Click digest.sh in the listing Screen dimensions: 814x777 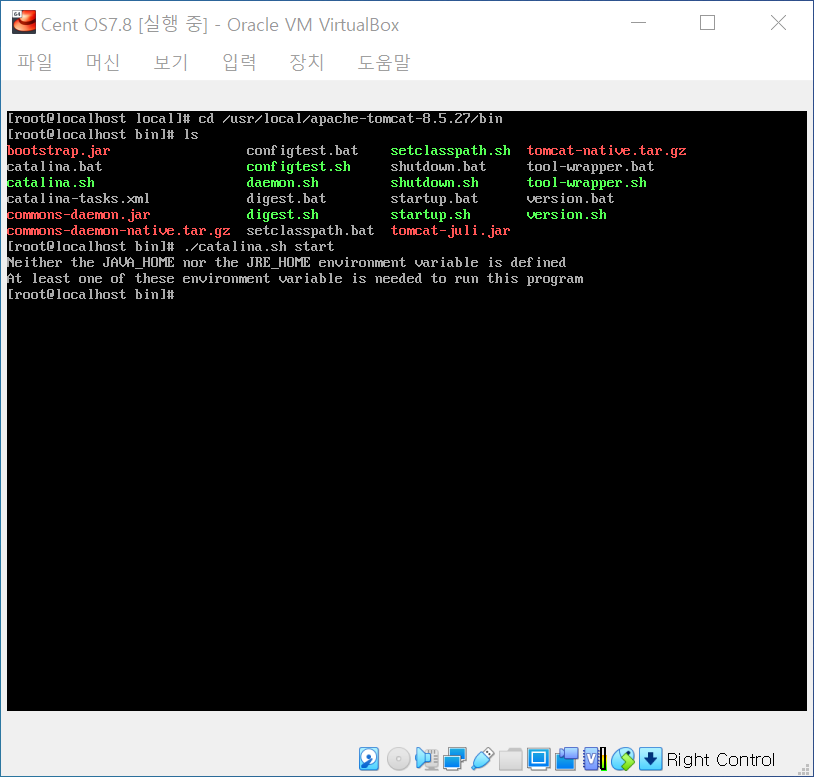[282, 215]
